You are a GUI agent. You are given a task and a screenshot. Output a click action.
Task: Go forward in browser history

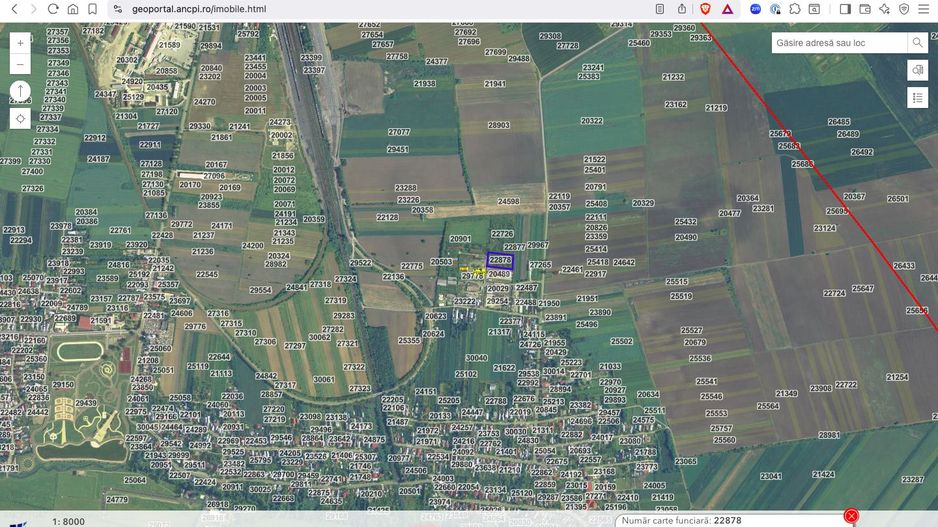34,9
